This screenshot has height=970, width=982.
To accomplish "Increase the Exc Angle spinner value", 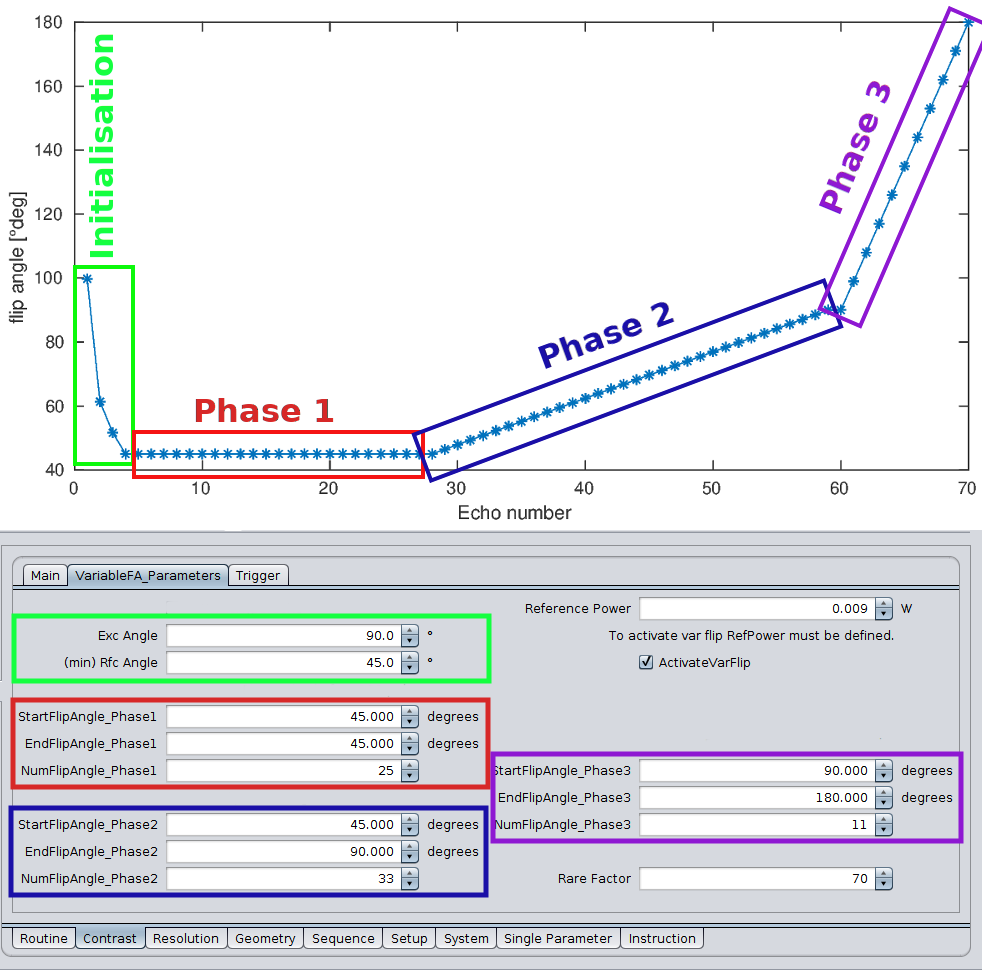I will [410, 630].
